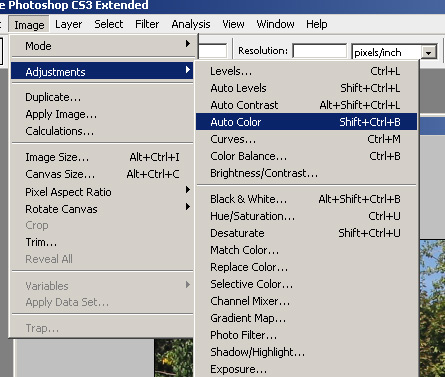Open Replace Color... adjustment

click(306, 267)
